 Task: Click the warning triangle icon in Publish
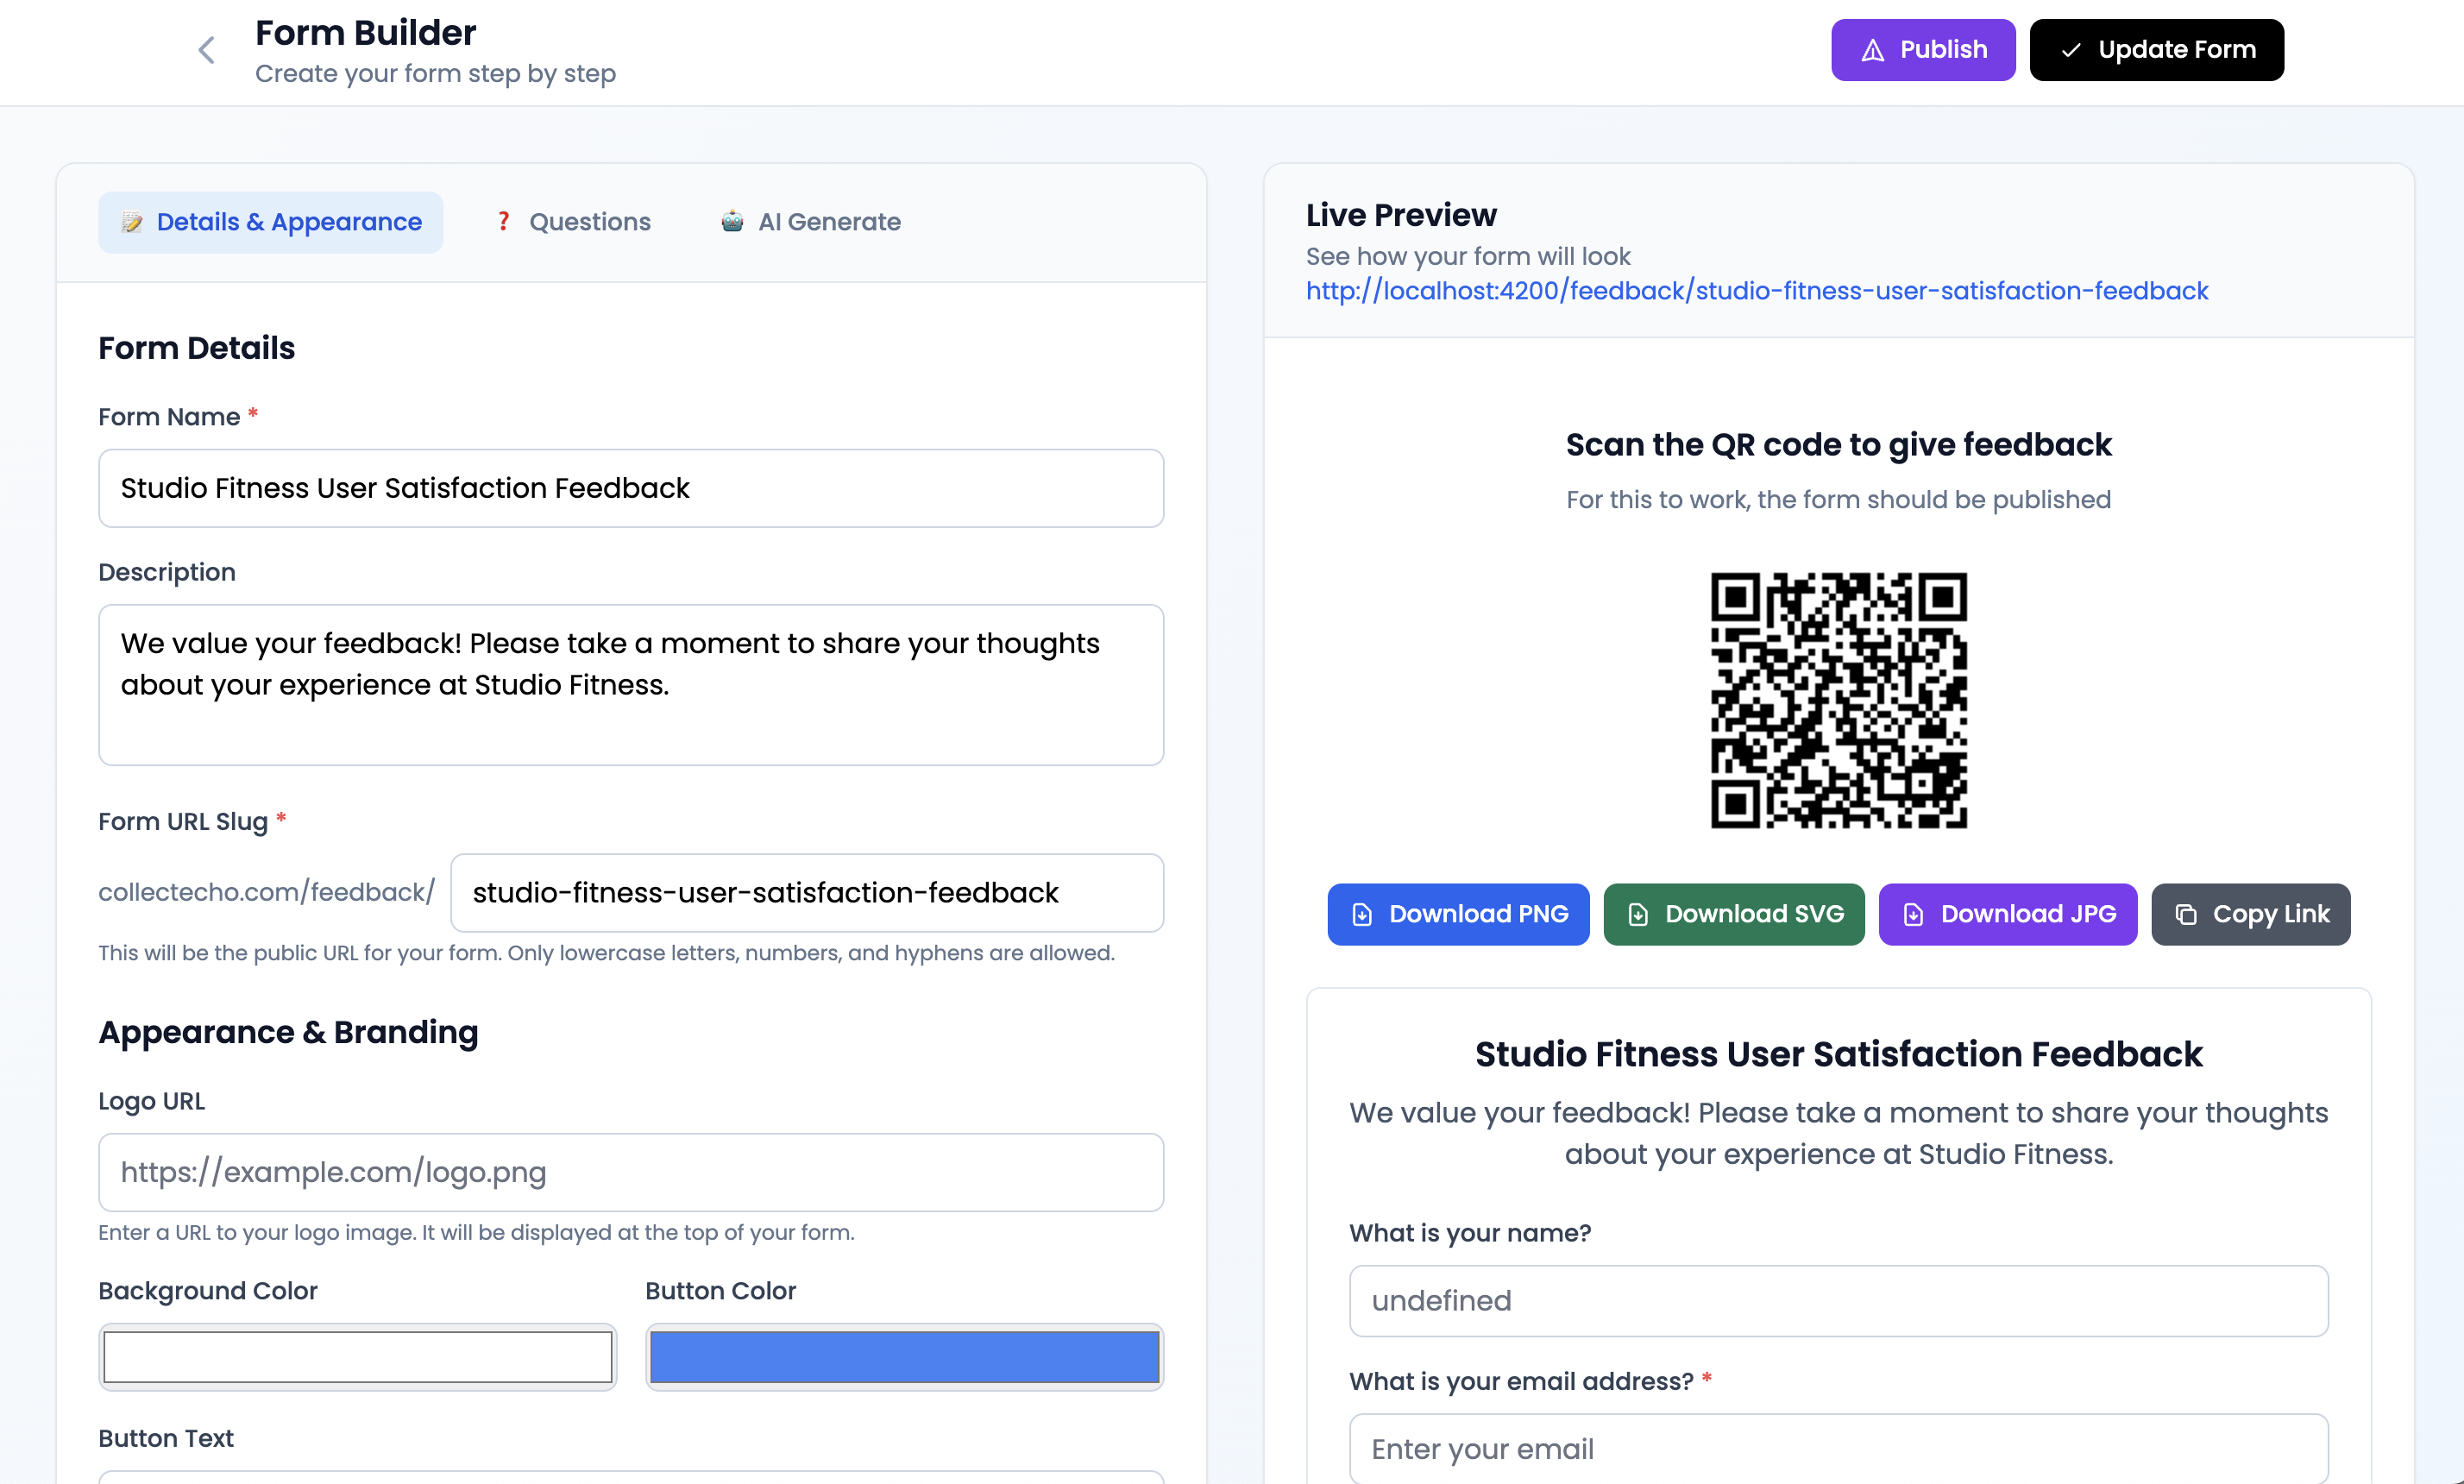click(x=1872, y=50)
